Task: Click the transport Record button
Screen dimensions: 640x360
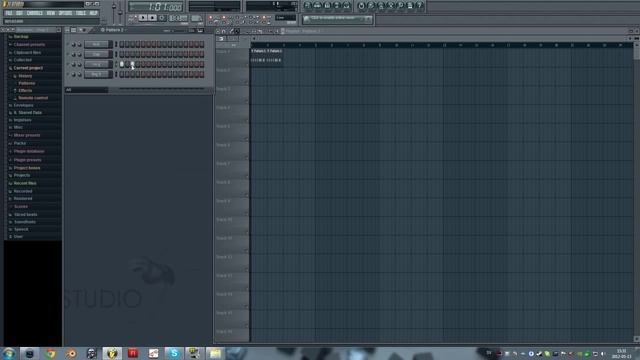Action: coord(162,18)
